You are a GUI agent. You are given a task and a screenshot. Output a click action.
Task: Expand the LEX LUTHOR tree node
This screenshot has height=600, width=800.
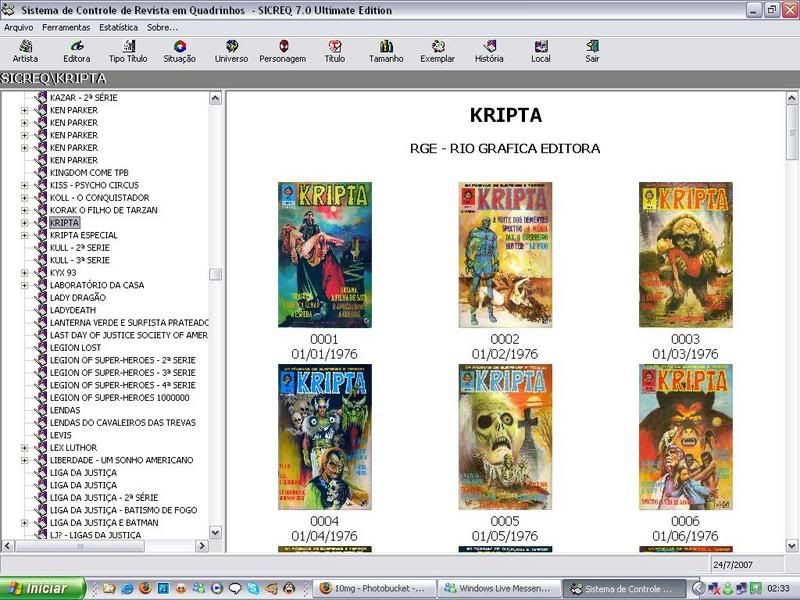tap(24, 448)
